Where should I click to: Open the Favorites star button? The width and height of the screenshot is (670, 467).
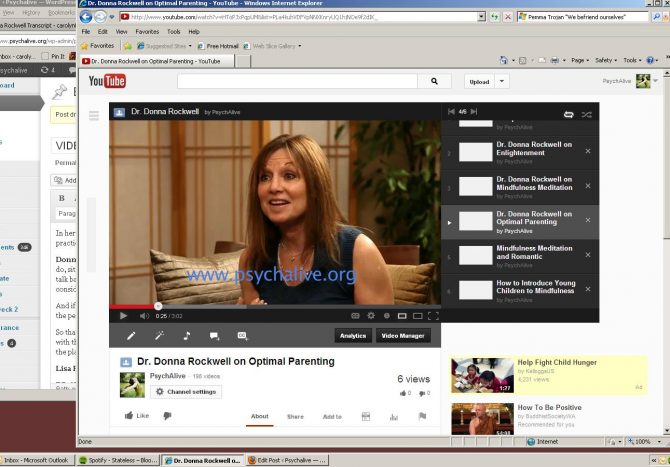tap(98, 46)
